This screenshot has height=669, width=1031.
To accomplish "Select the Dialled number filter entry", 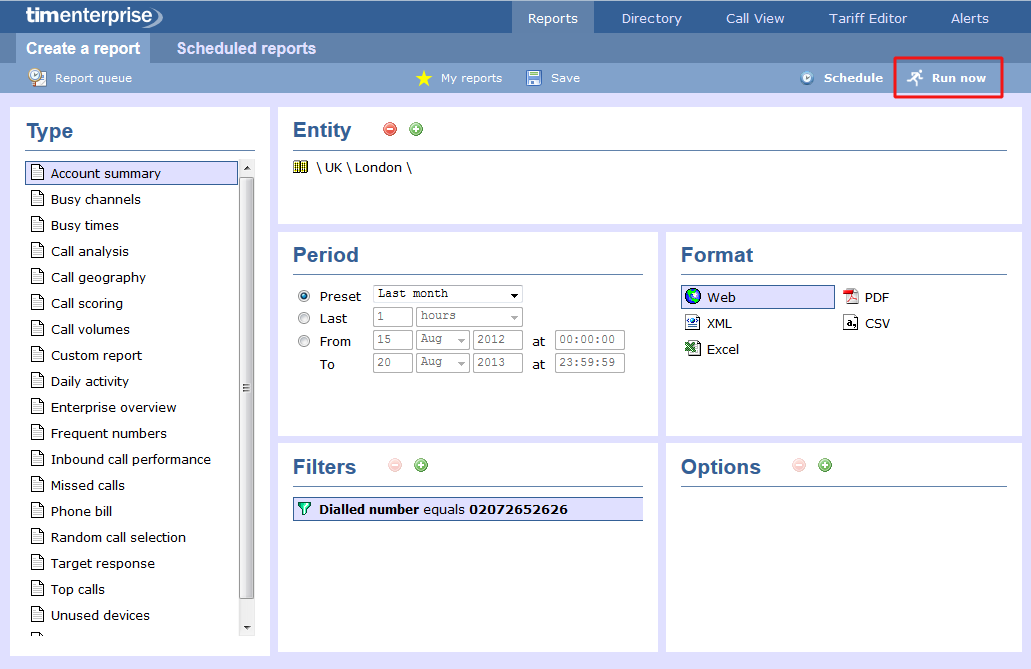I will (x=467, y=509).
